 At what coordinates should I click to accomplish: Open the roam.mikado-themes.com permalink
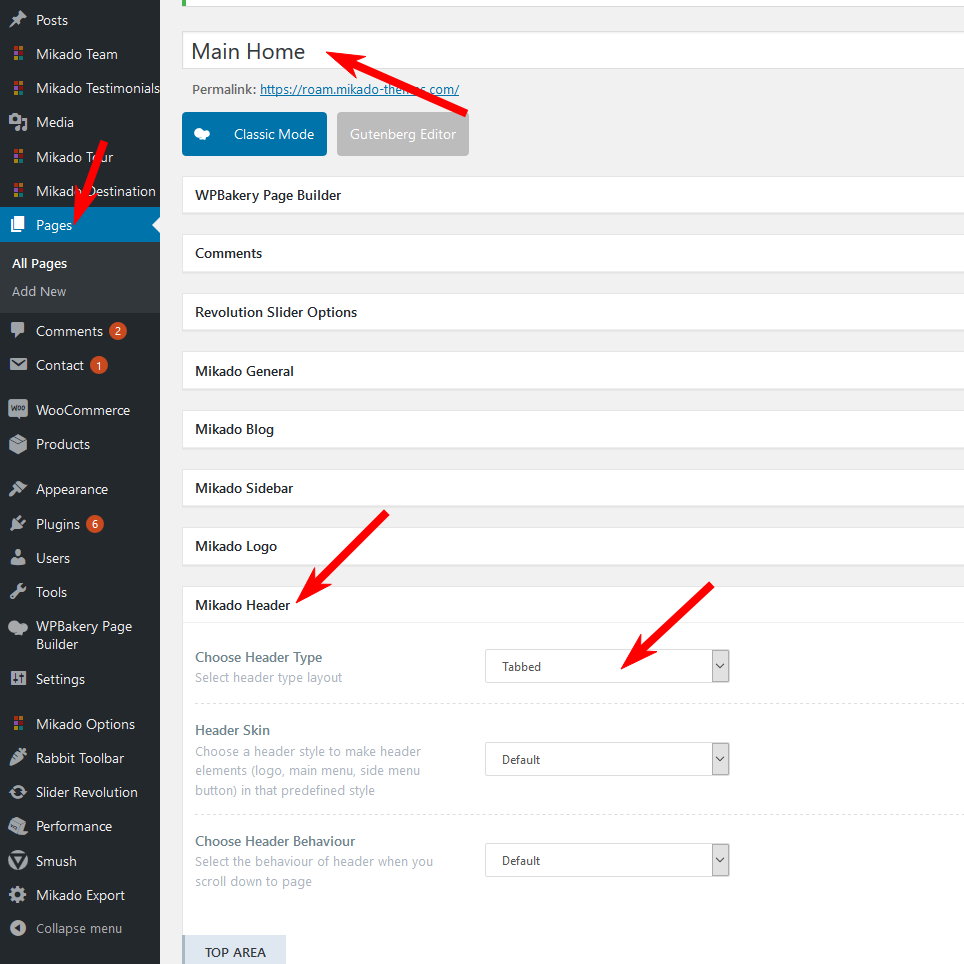[x=360, y=90]
